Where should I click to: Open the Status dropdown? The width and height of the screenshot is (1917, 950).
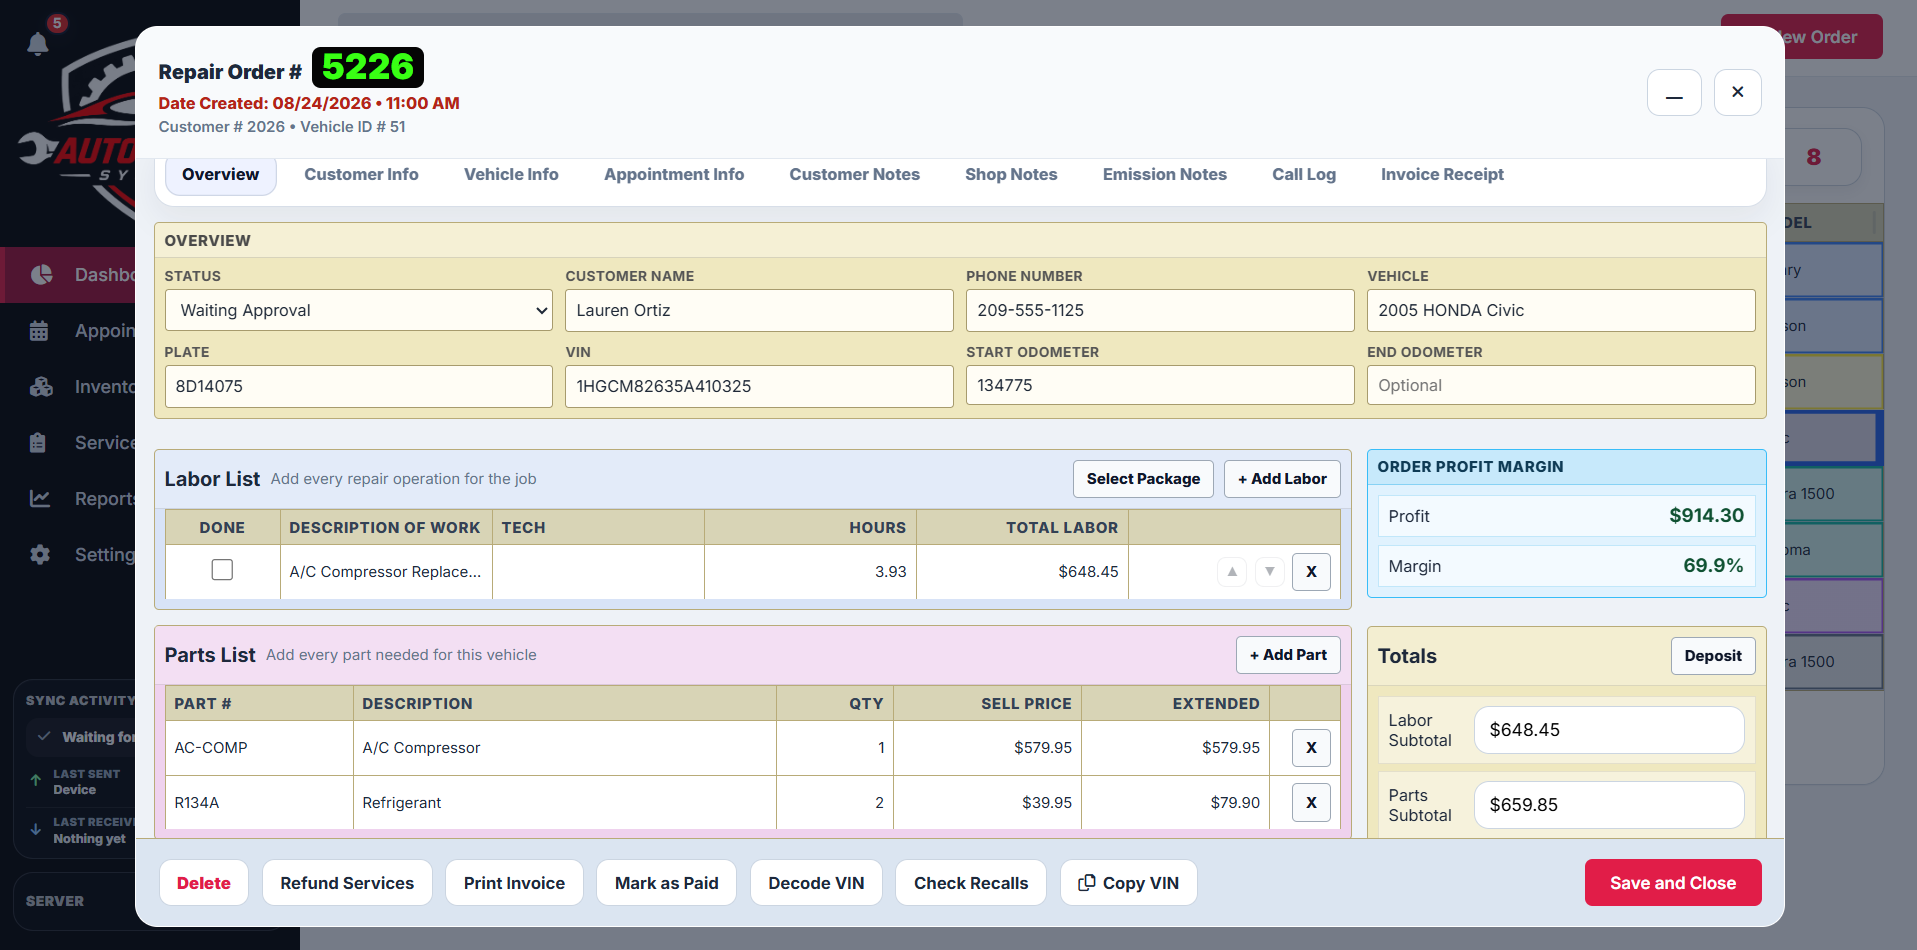tap(359, 310)
